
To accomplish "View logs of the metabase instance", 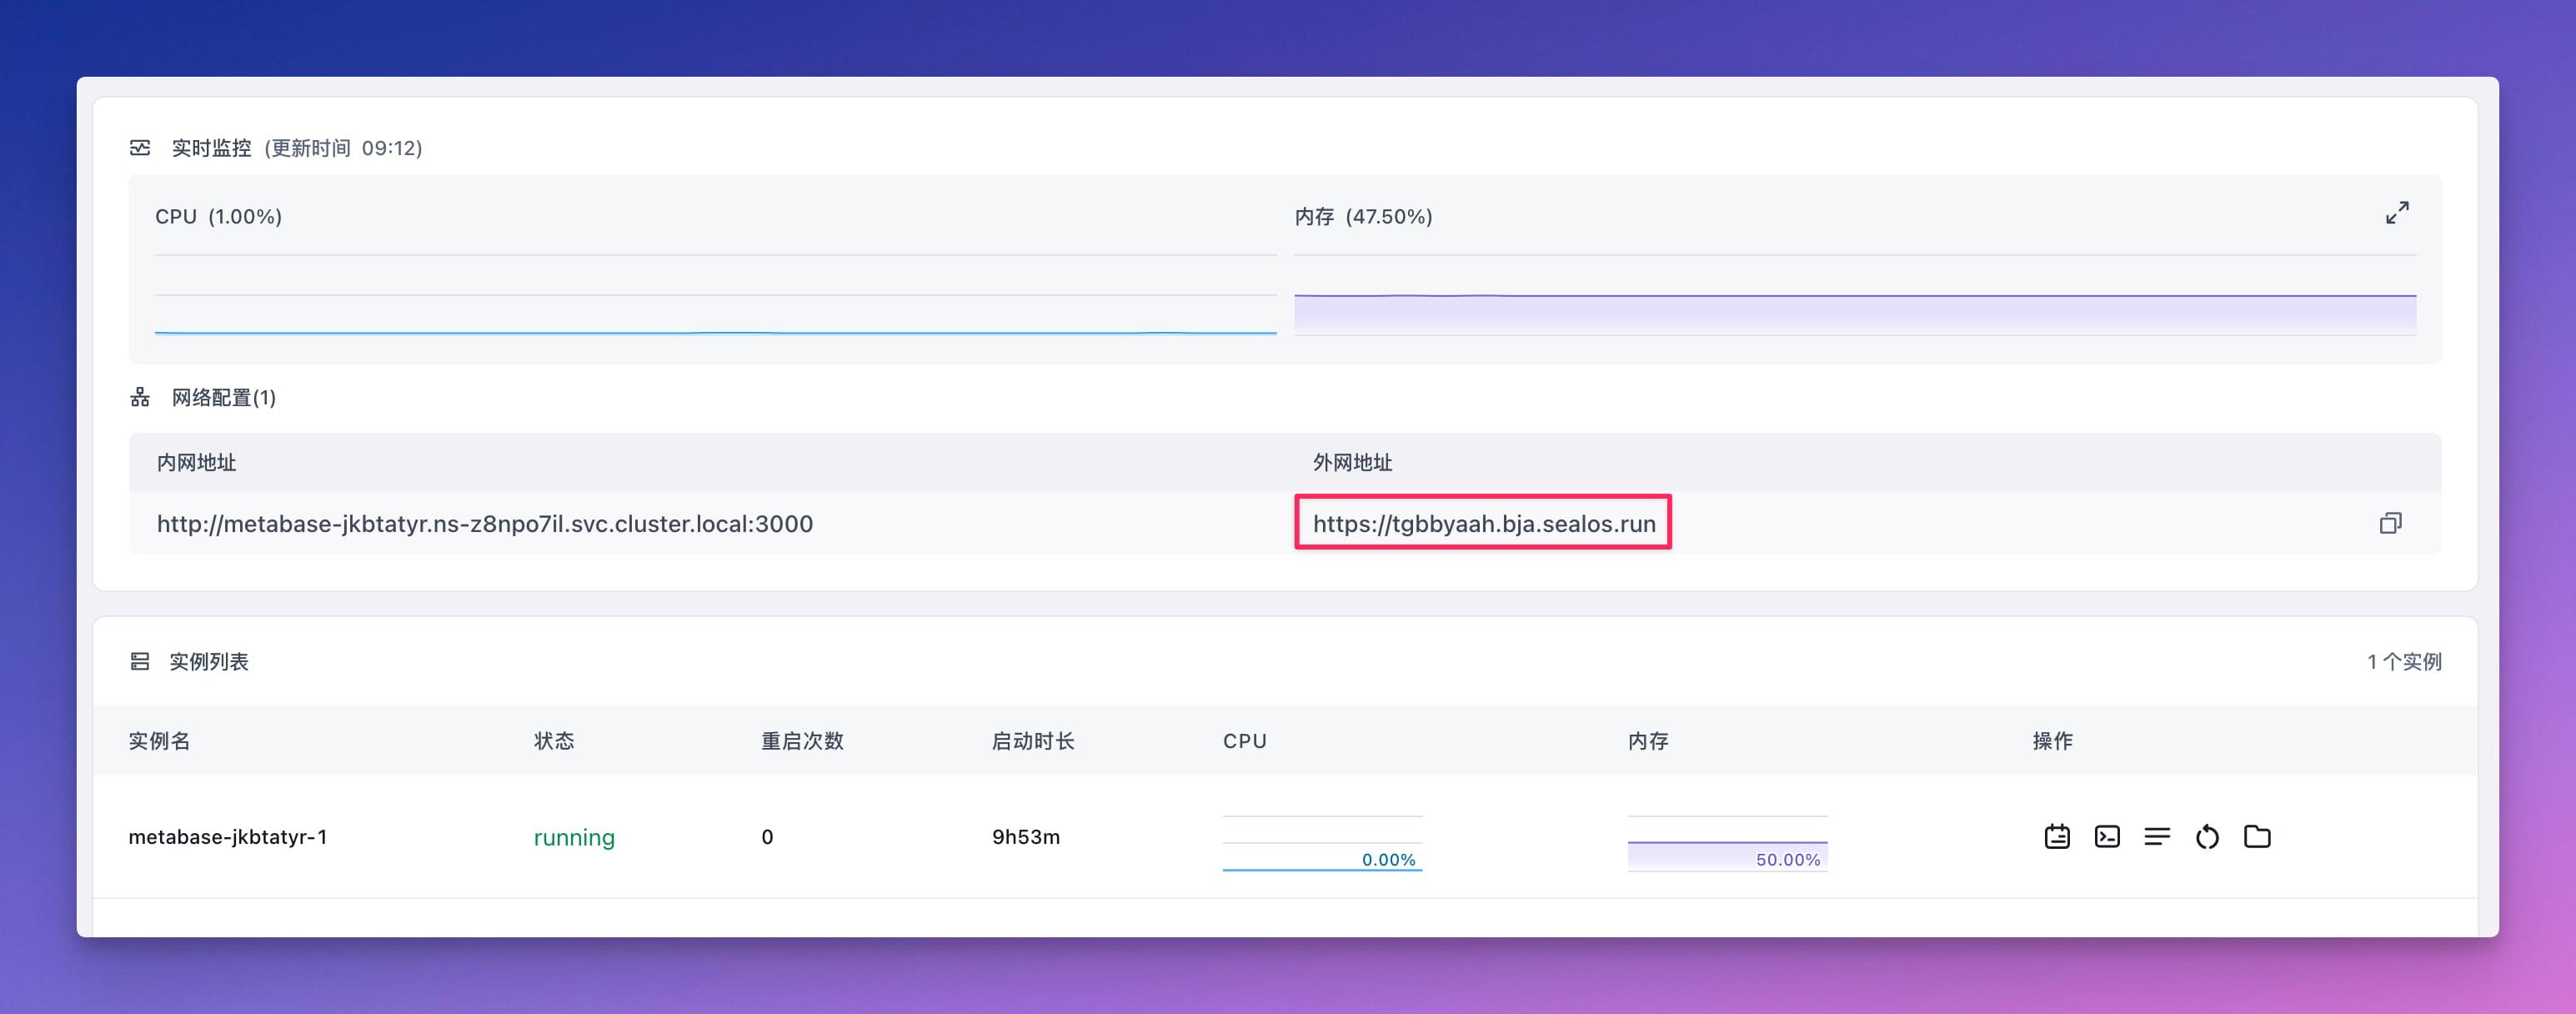I will pyautogui.click(x=2157, y=837).
